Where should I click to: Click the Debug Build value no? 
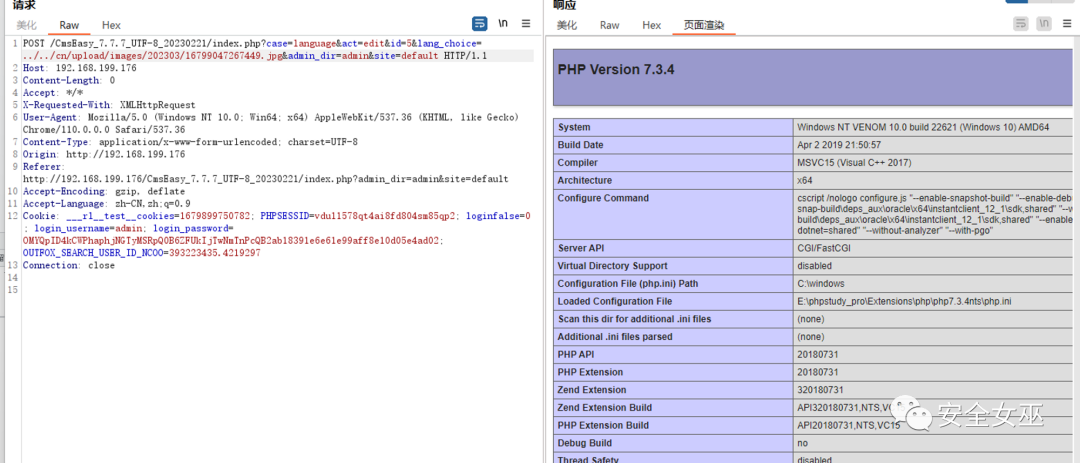[802, 443]
